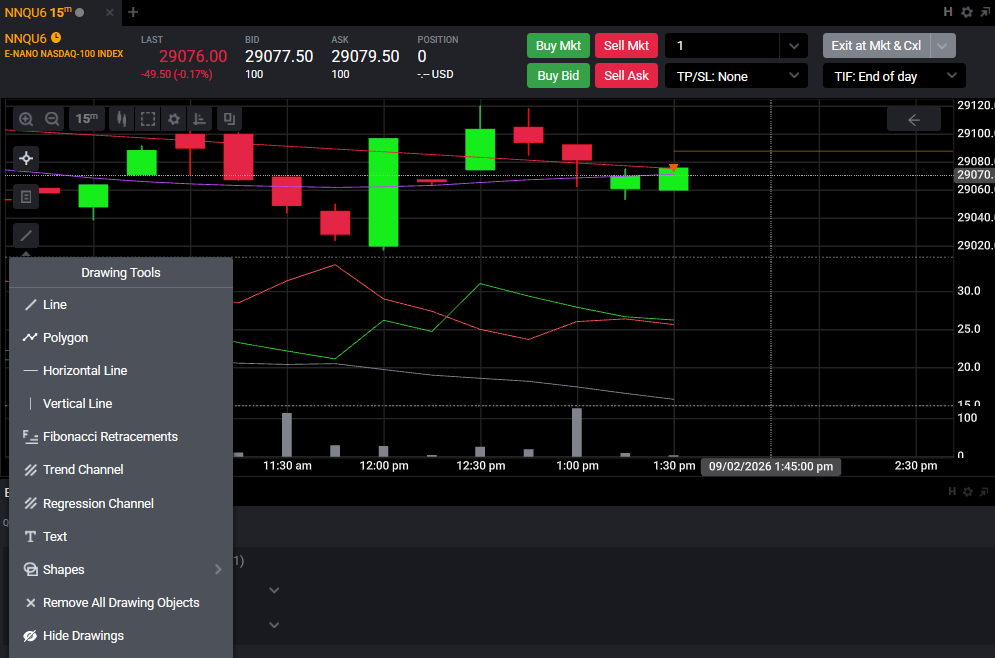Click the ASK price 29079.50

click(x=366, y=56)
